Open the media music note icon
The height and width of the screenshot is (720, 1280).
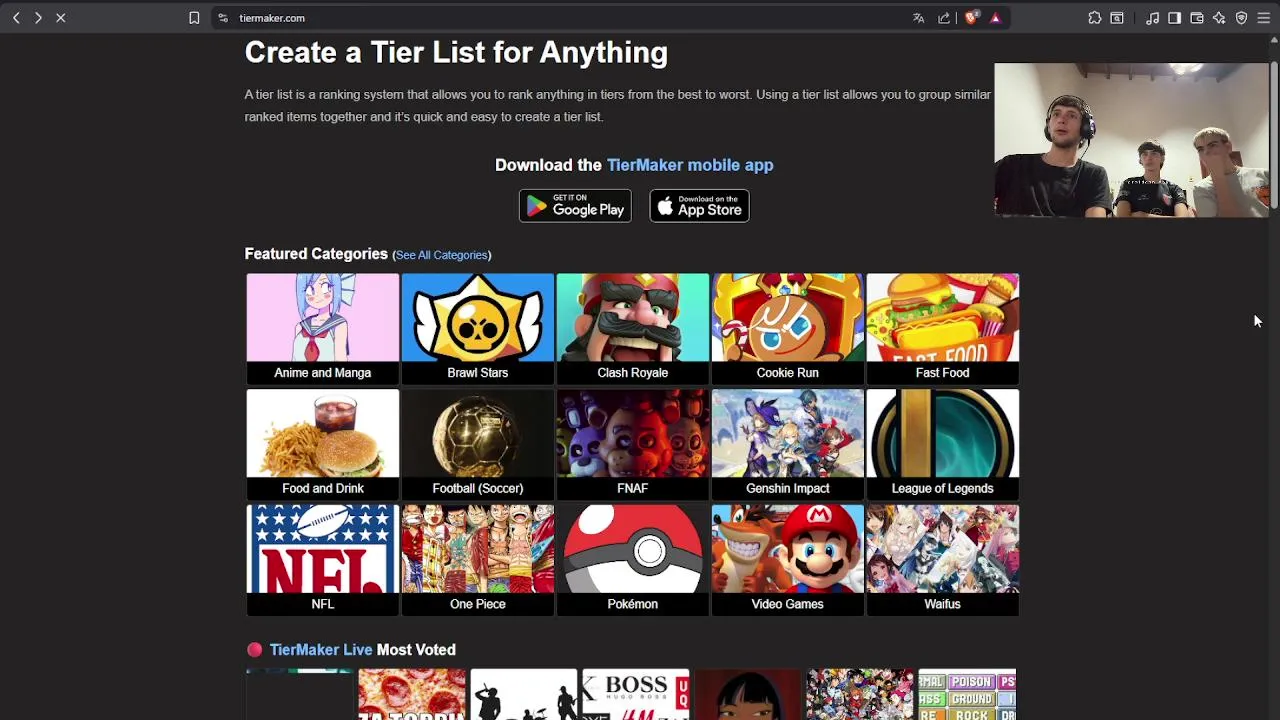click(x=1152, y=18)
